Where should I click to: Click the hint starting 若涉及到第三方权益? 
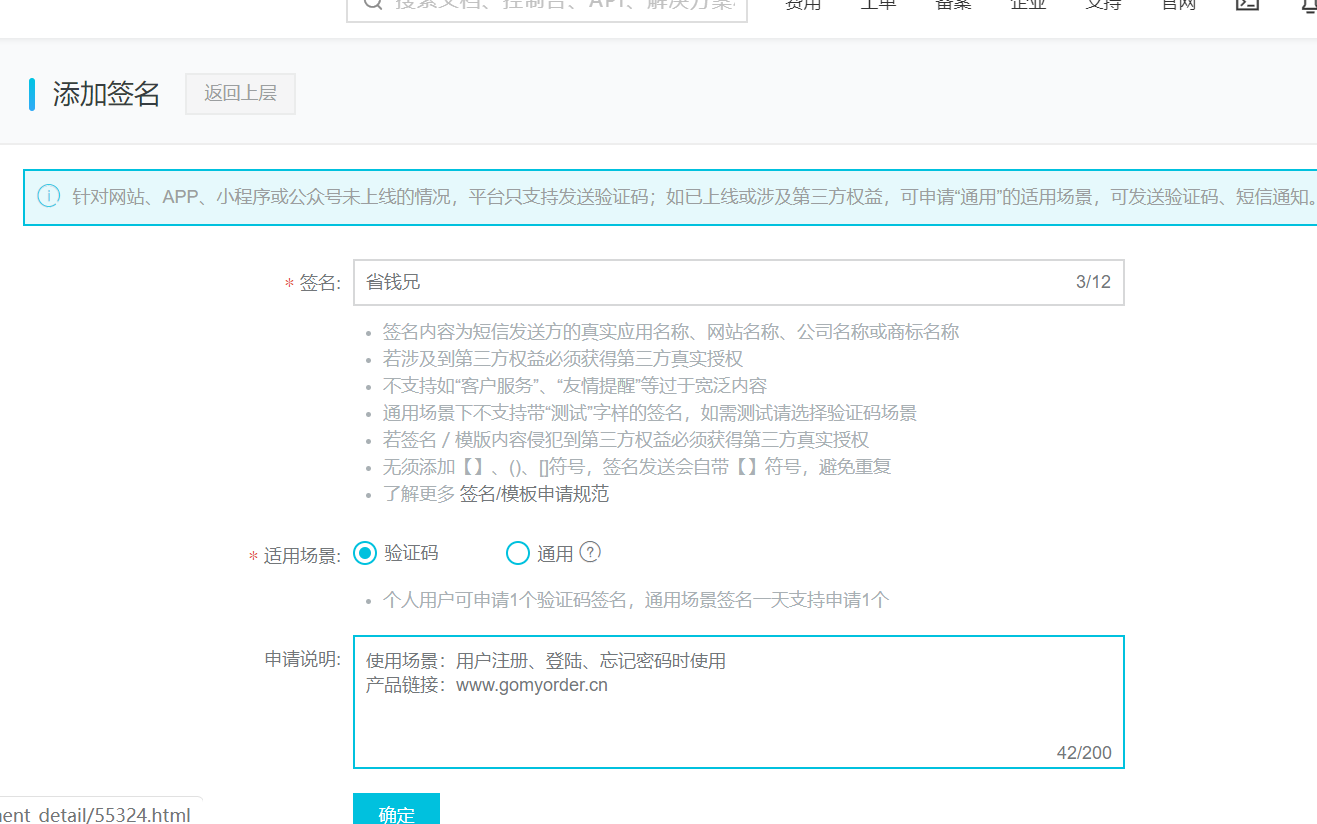click(562, 359)
